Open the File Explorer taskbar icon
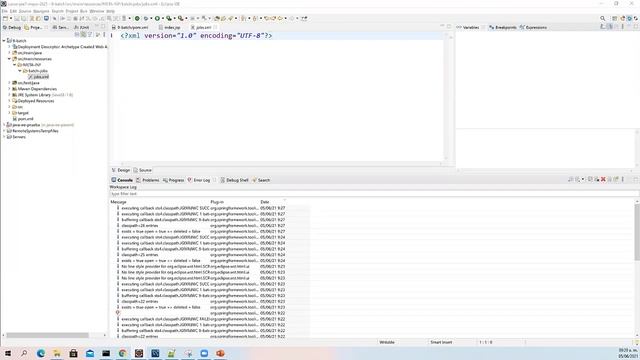Image resolution: width=640 pixels, height=360 pixels. 57,353
